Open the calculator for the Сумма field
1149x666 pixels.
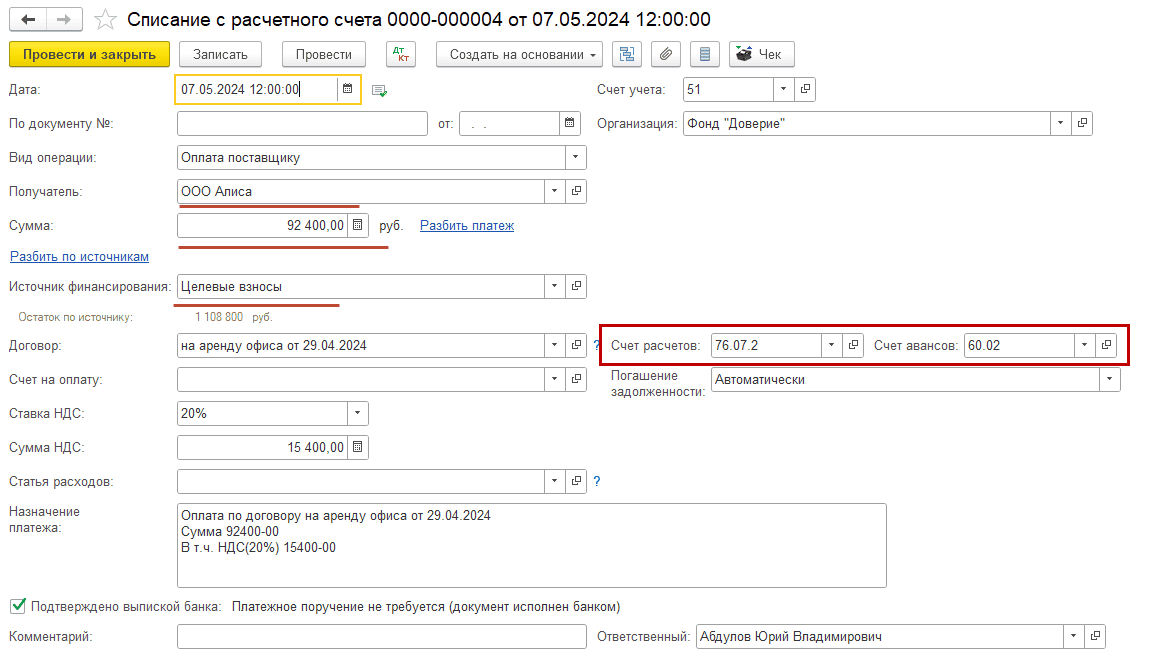[358, 226]
